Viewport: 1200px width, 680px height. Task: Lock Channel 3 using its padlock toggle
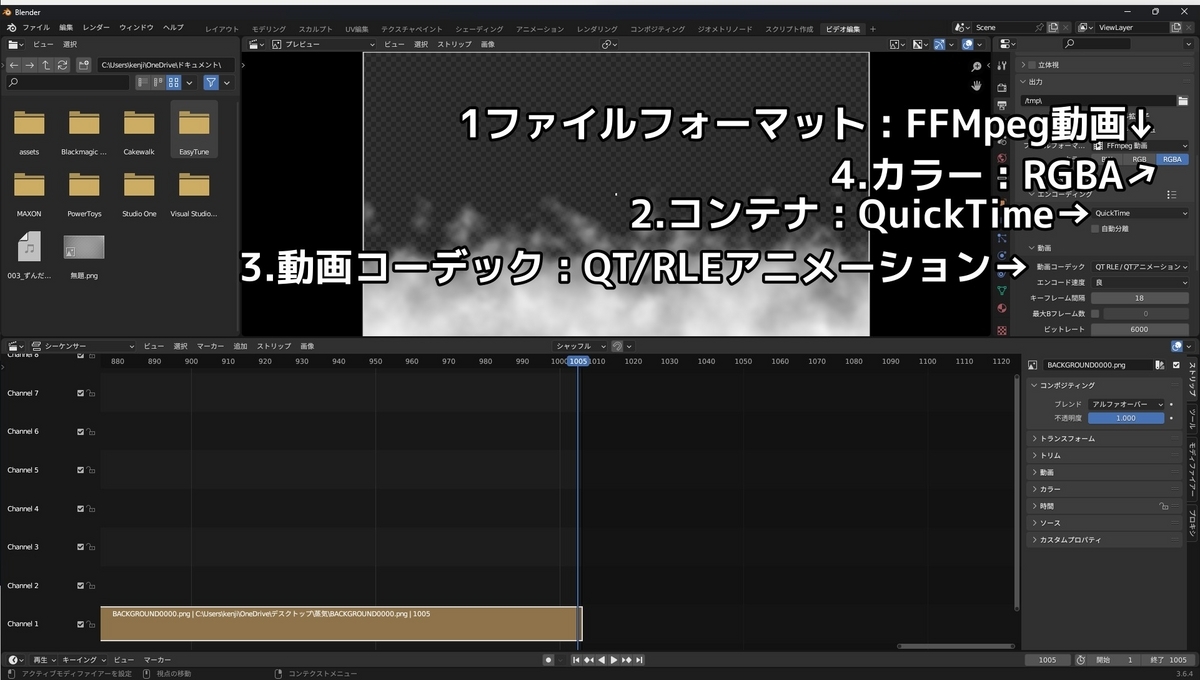pos(91,547)
